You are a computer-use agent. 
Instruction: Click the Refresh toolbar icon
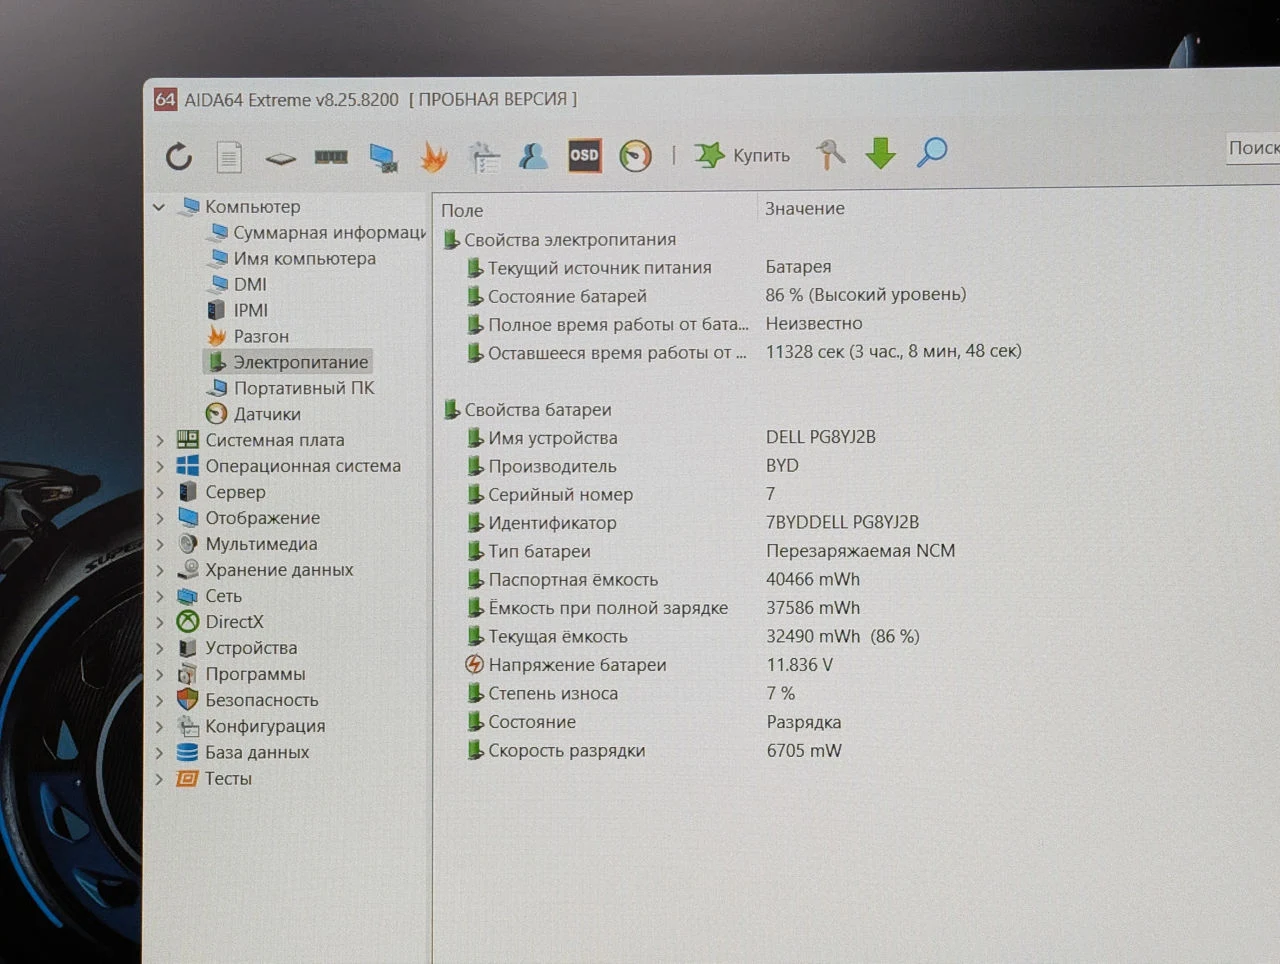(x=179, y=156)
